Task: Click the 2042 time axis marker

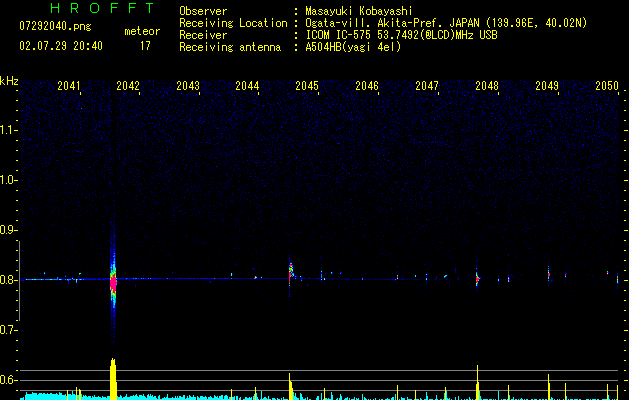Action: (x=128, y=86)
